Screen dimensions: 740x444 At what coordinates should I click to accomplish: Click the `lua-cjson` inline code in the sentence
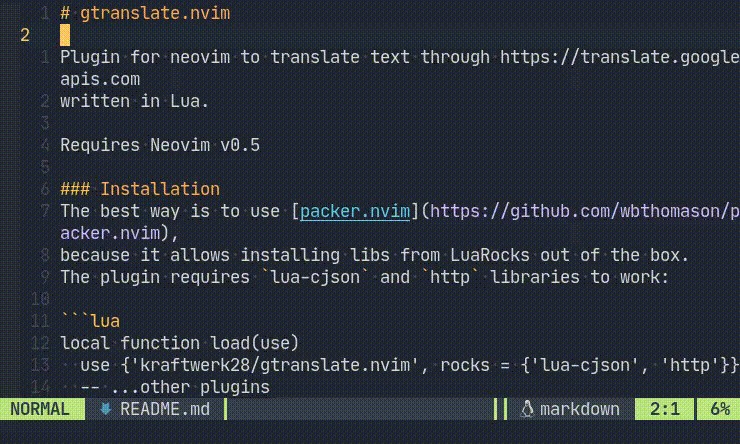[315, 277]
